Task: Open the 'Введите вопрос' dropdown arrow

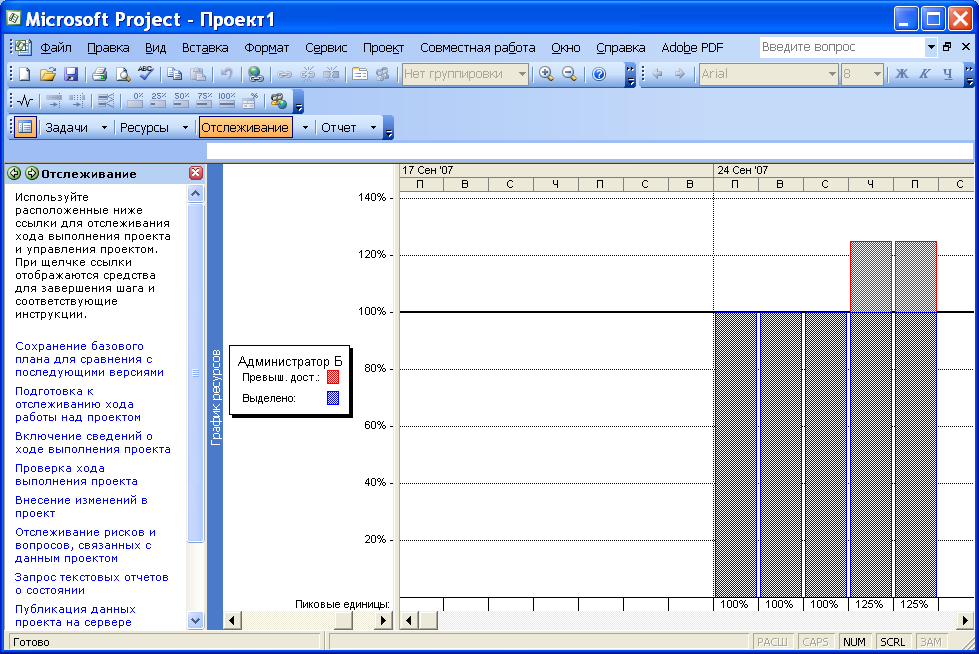Action: click(931, 47)
